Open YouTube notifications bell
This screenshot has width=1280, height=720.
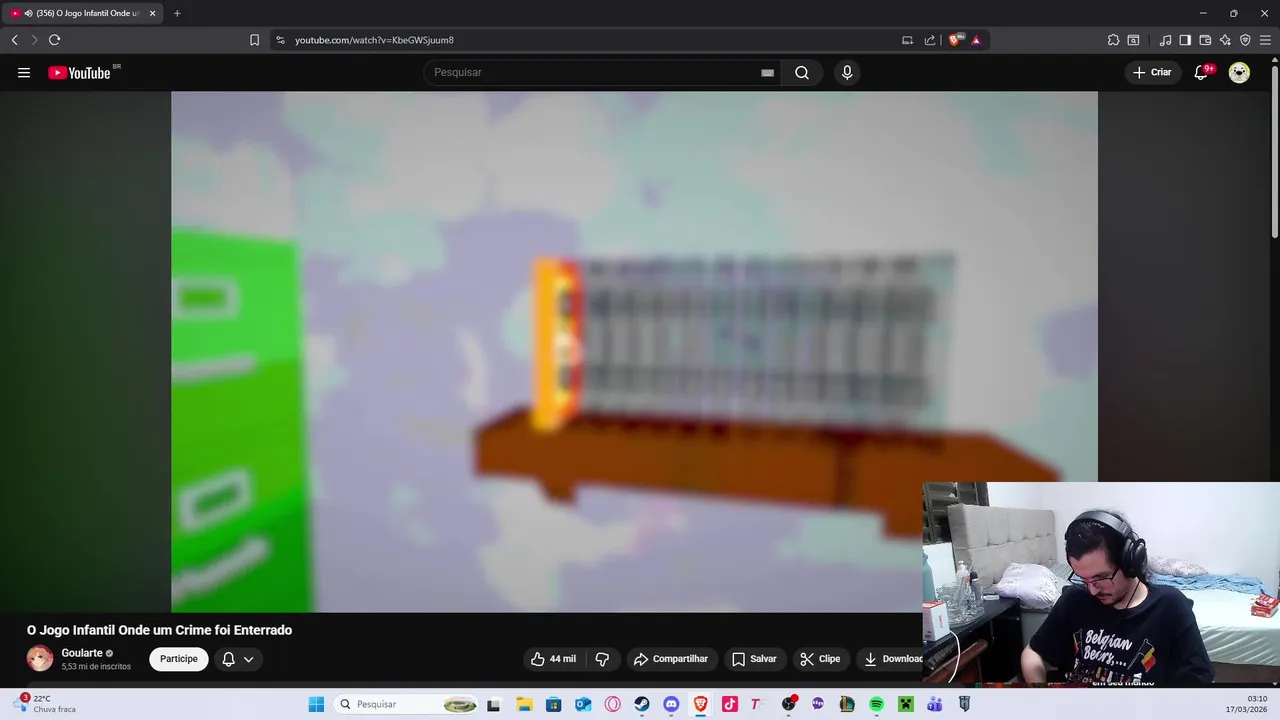click(1201, 72)
